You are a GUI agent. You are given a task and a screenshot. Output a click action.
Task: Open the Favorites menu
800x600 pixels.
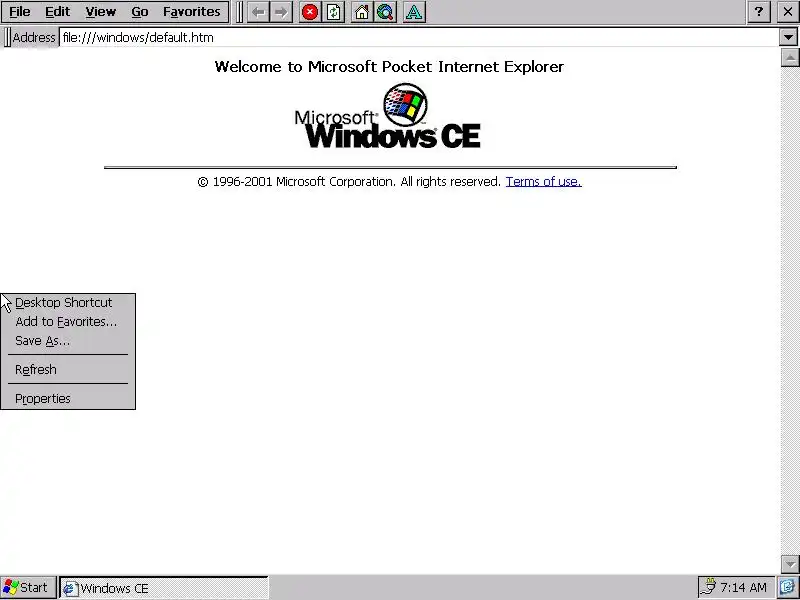click(x=192, y=12)
